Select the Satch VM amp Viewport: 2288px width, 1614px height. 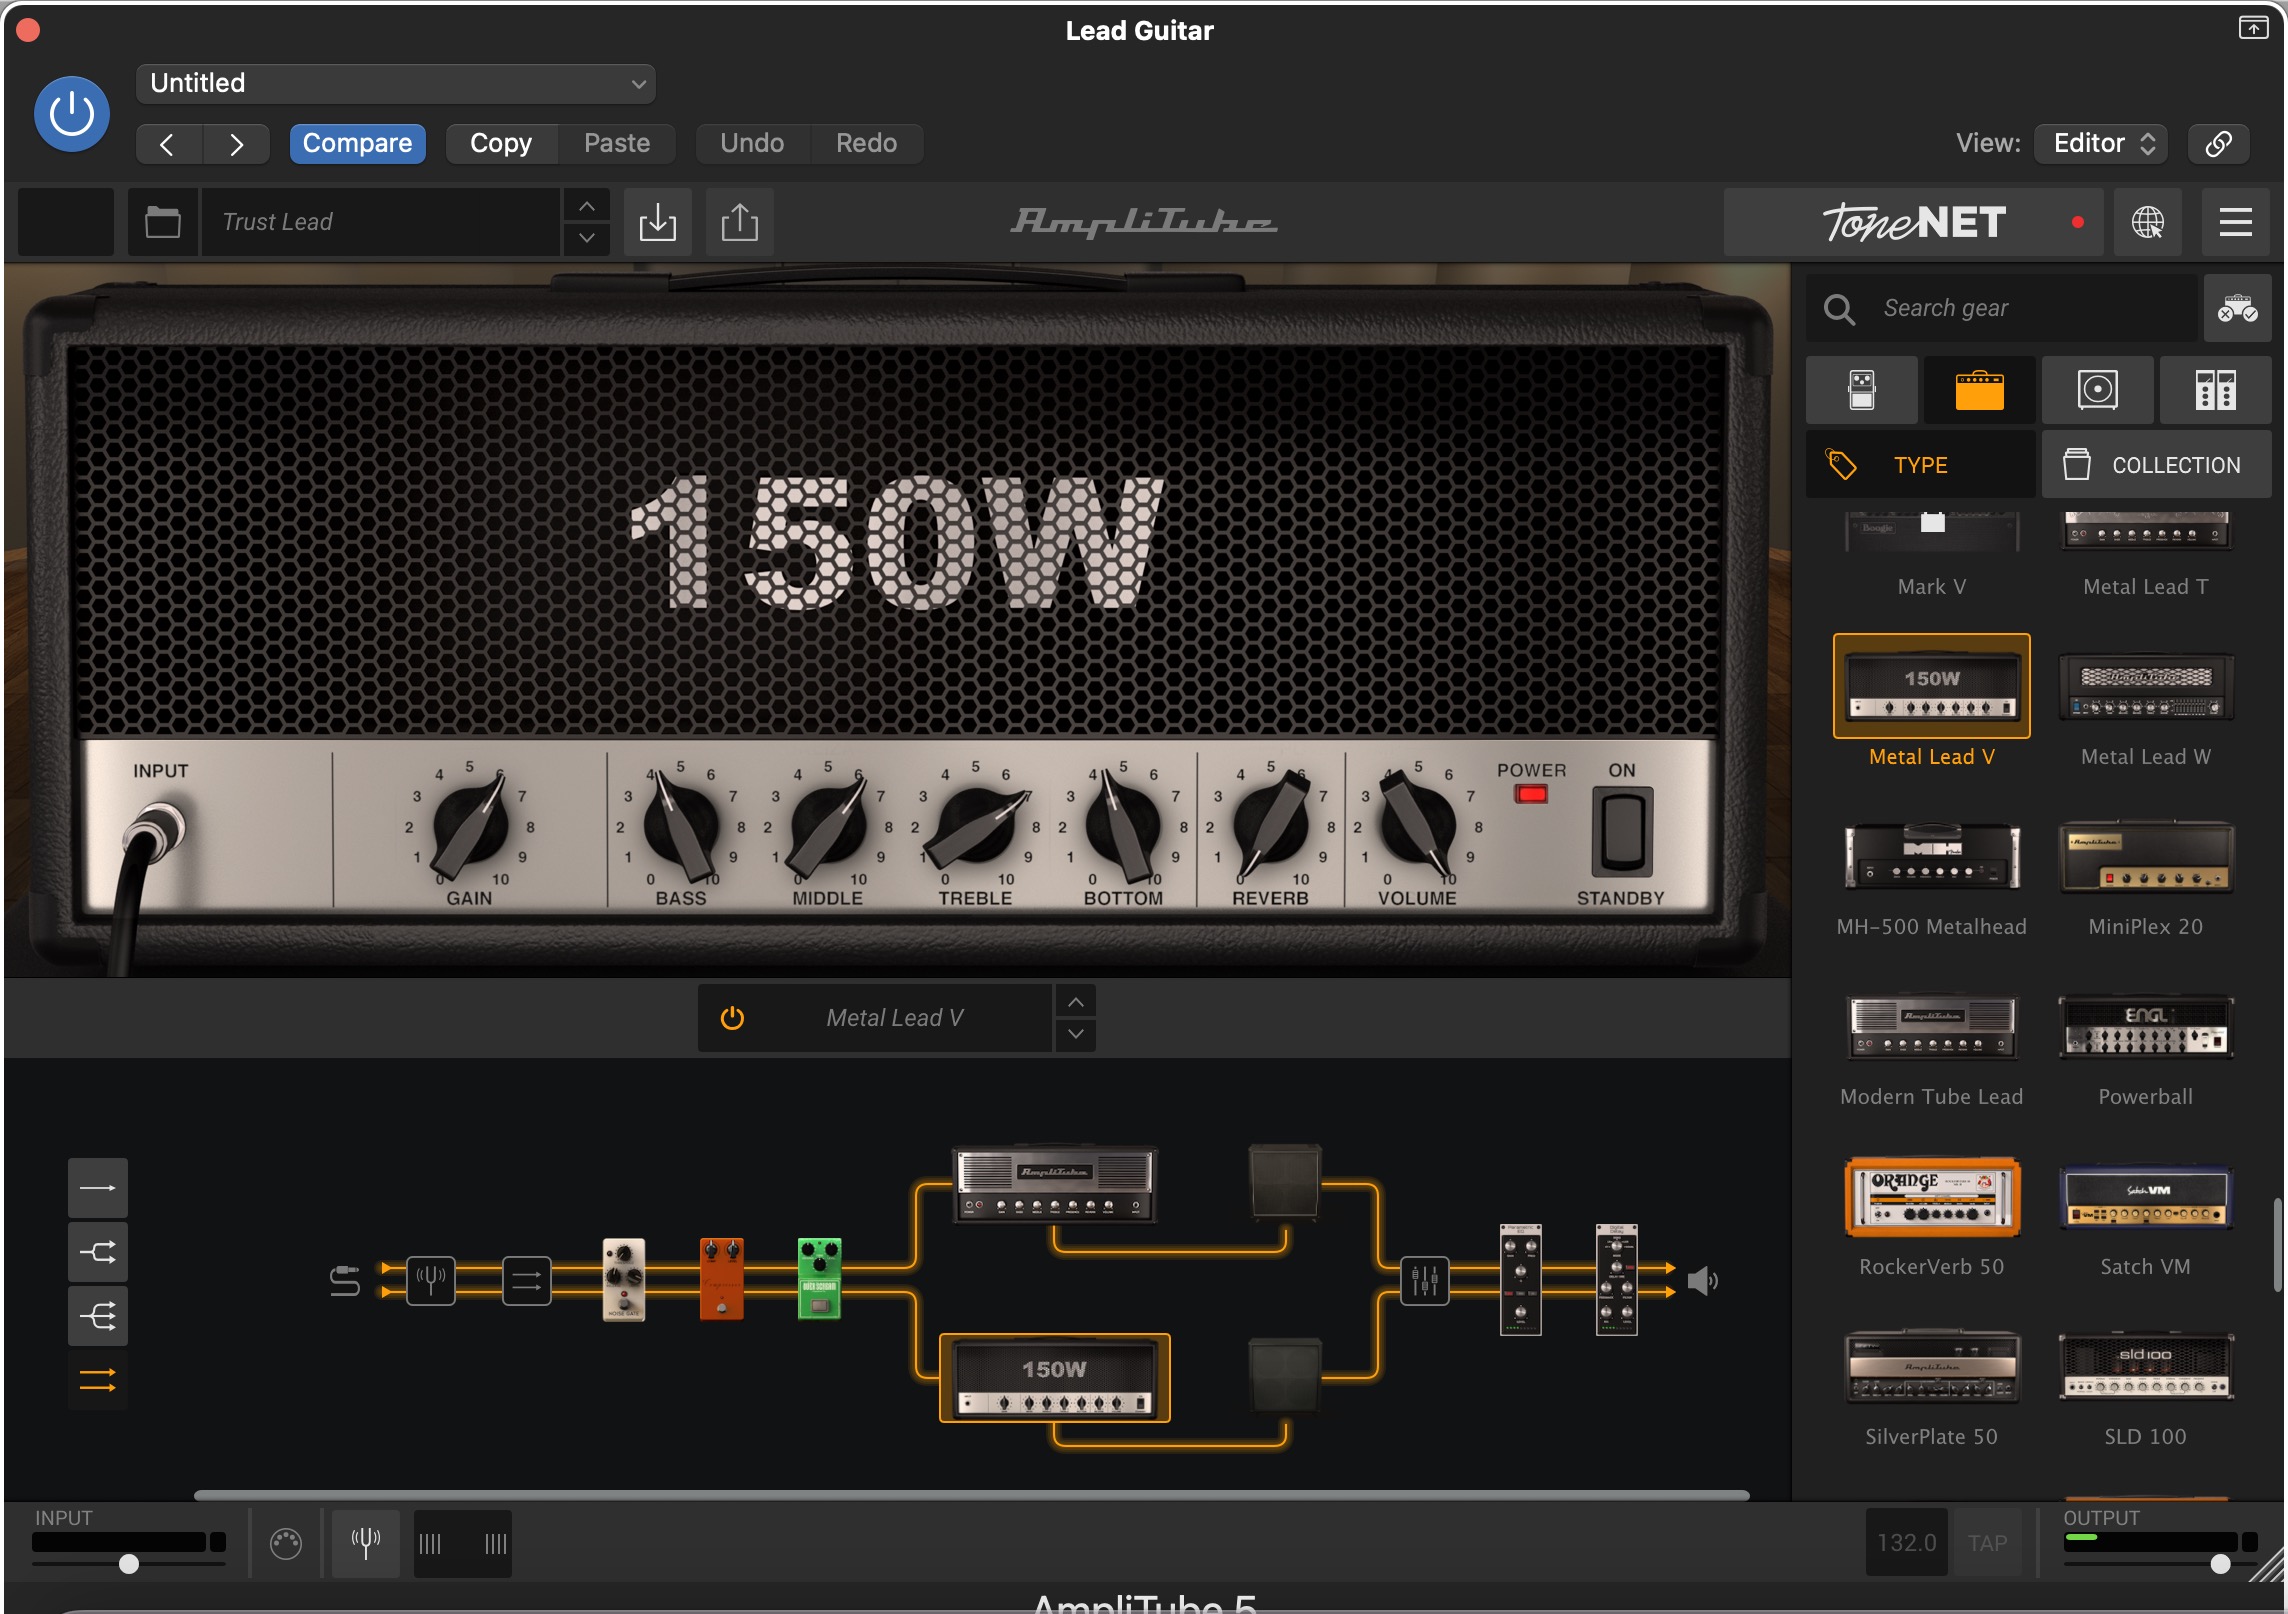[2146, 1196]
